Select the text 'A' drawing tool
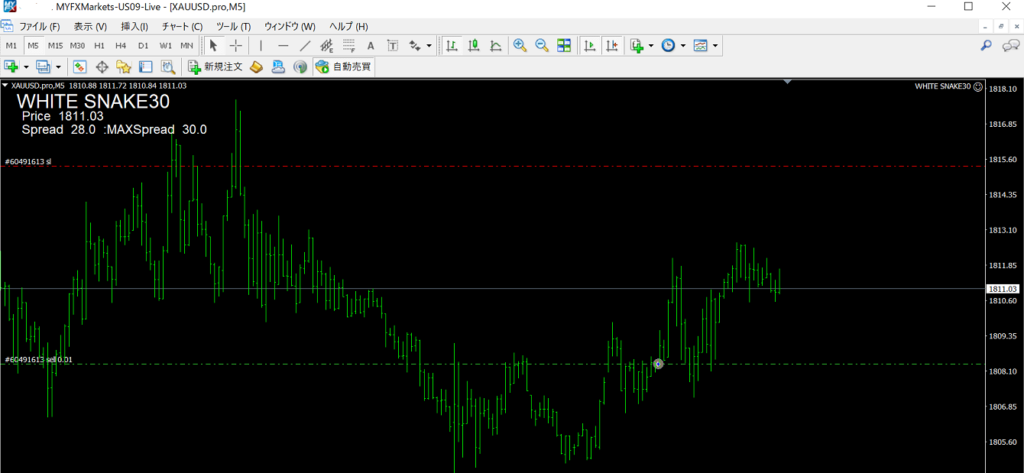The height and width of the screenshot is (473, 1024). pos(370,46)
